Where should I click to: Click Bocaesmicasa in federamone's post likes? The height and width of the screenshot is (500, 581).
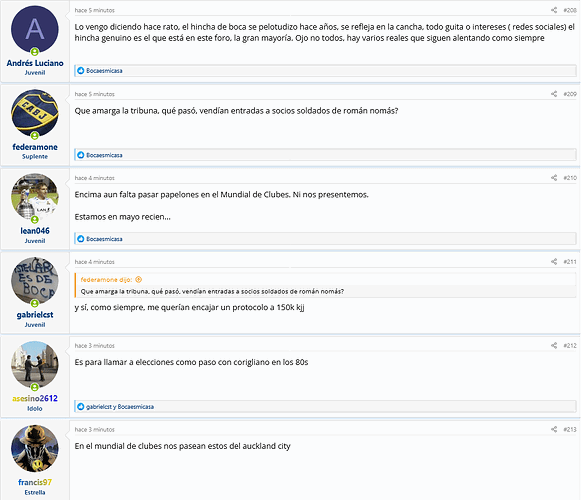104,155
